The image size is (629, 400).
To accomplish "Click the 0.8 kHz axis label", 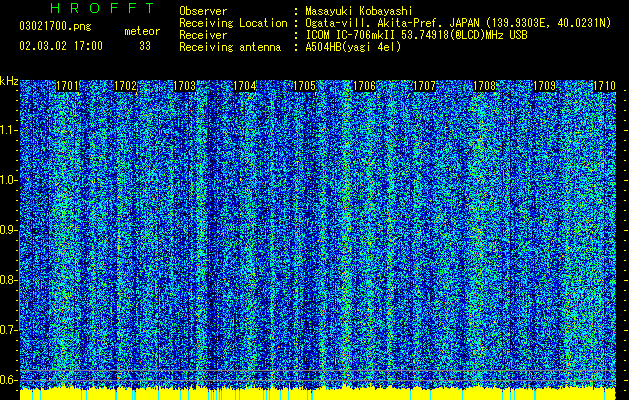I will pyautogui.click(x=8, y=280).
